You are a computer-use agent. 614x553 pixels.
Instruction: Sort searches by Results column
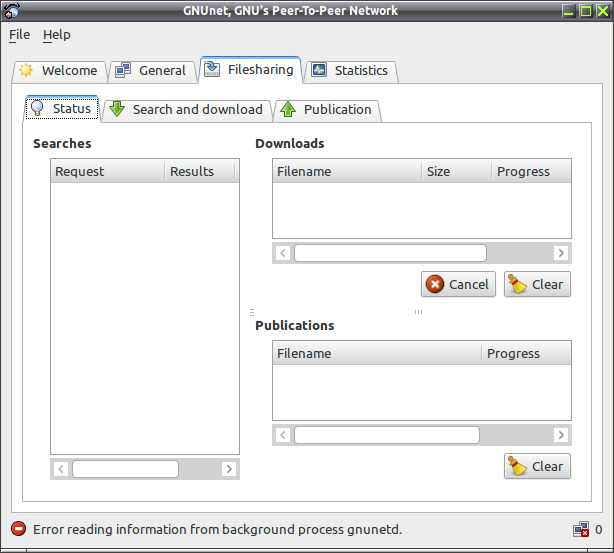pos(200,171)
